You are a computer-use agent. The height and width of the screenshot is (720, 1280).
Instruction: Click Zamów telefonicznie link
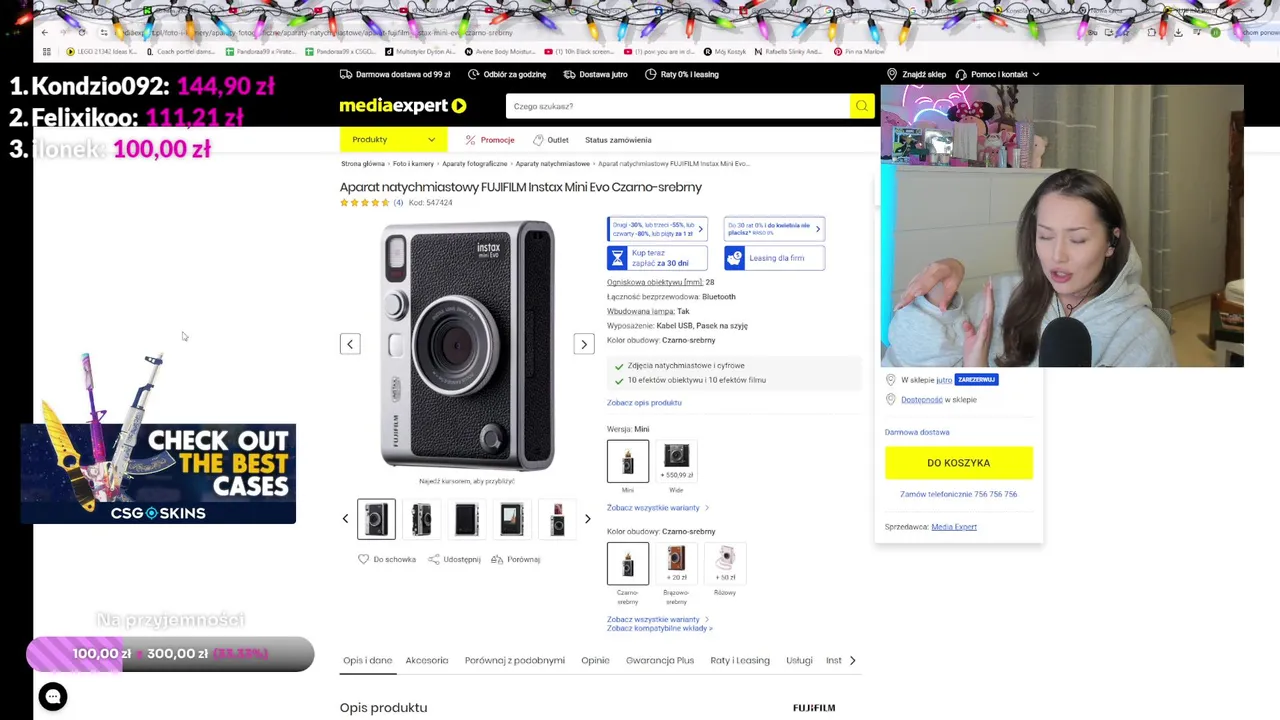pos(959,494)
